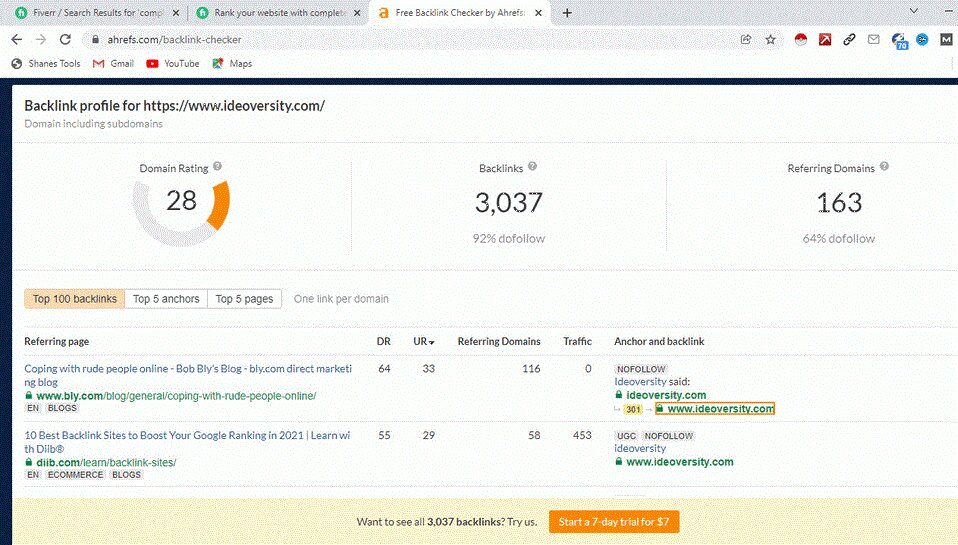Click the Domain Rating help question mark icon

point(218,167)
